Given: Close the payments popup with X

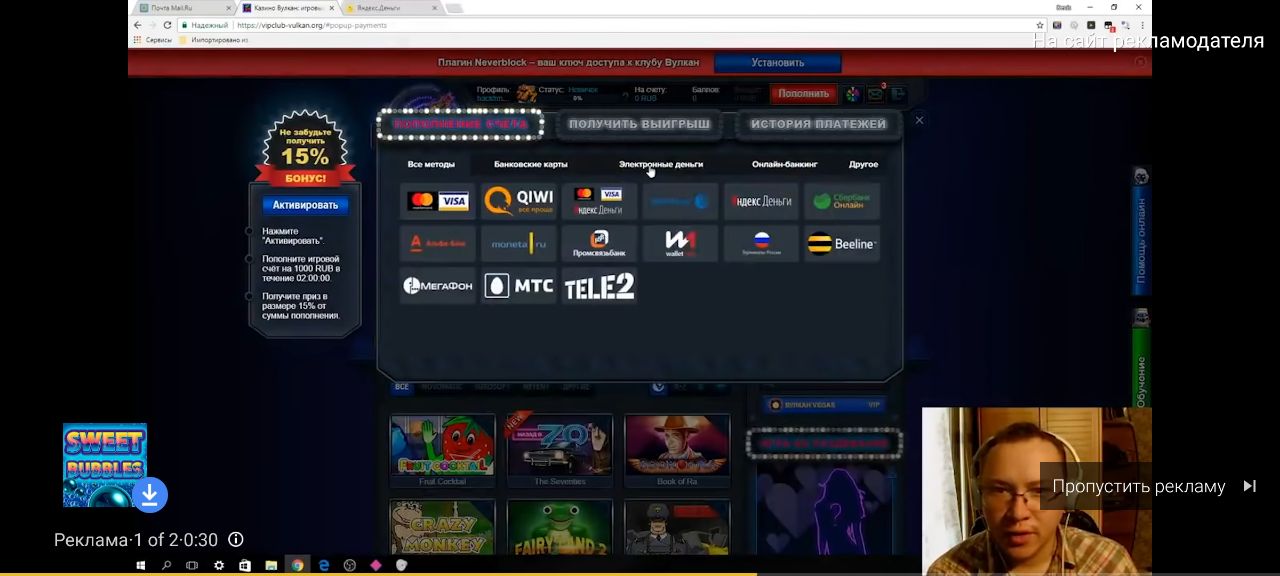Looking at the screenshot, I should [x=919, y=120].
